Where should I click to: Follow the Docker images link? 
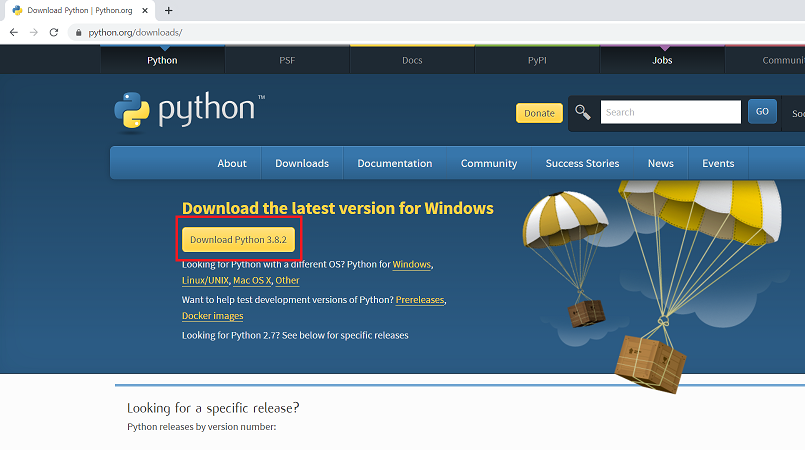click(213, 316)
